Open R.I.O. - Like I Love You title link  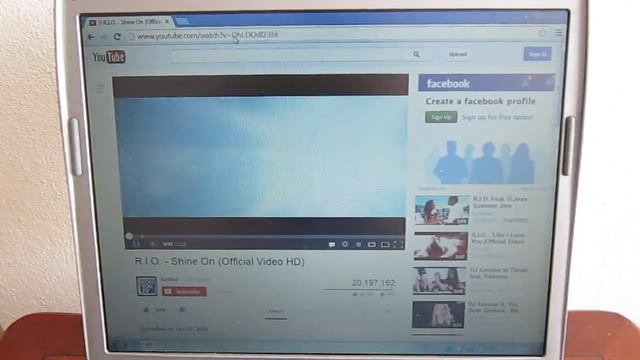point(498,238)
